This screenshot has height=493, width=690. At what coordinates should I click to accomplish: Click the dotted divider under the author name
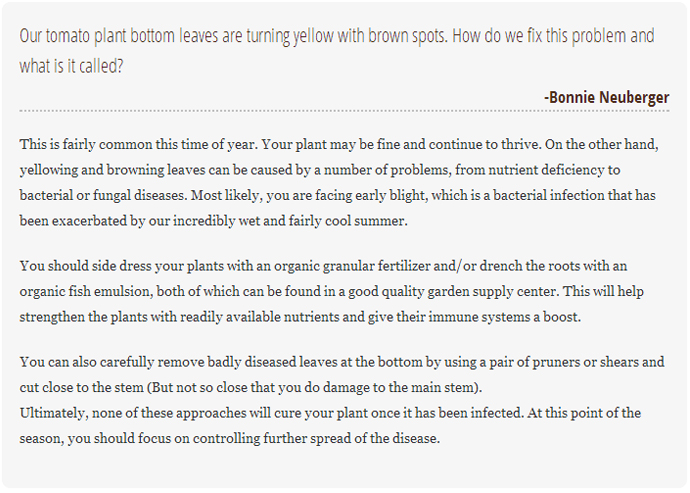(x=344, y=111)
